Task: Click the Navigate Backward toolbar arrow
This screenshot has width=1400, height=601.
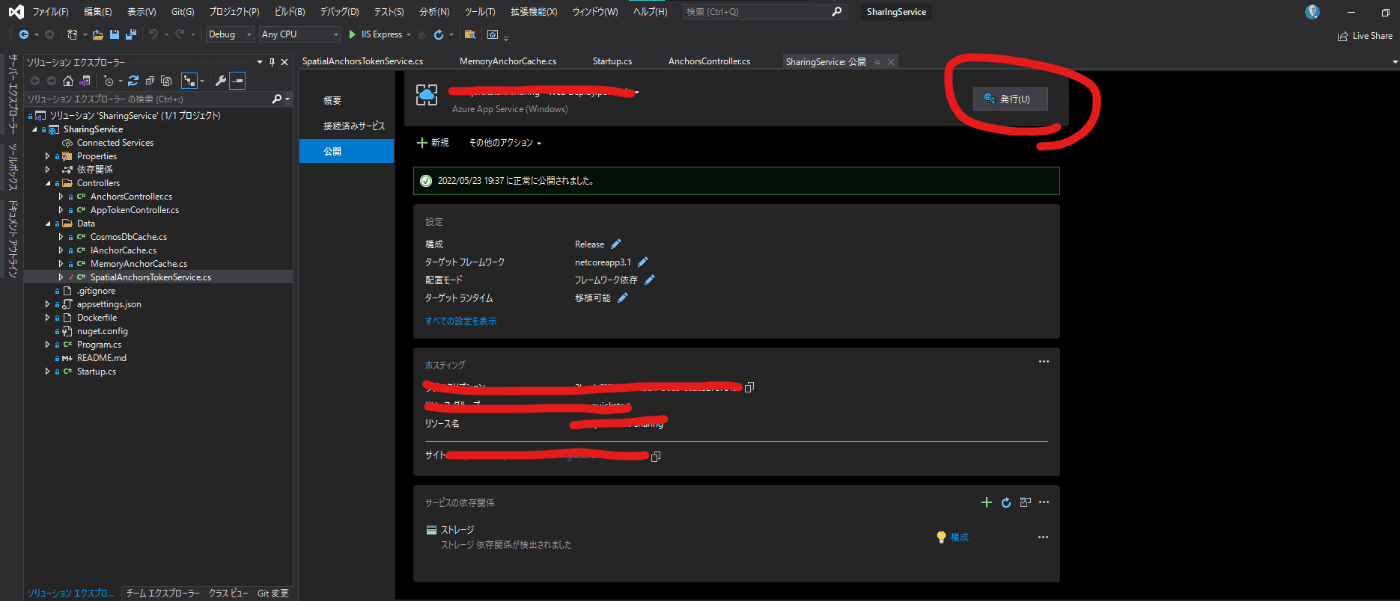Action: 23,34
